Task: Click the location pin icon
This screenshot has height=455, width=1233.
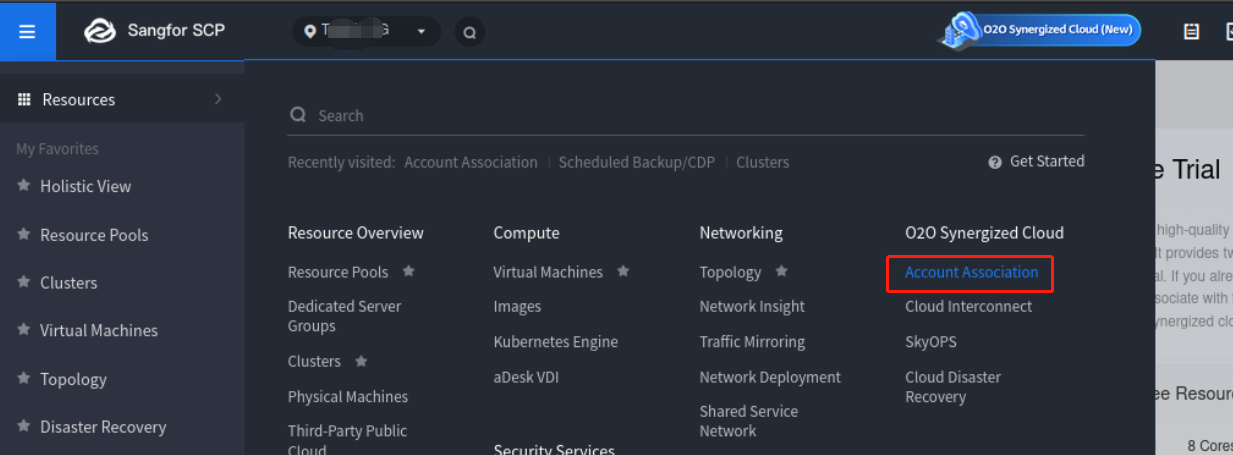Action: (310, 32)
